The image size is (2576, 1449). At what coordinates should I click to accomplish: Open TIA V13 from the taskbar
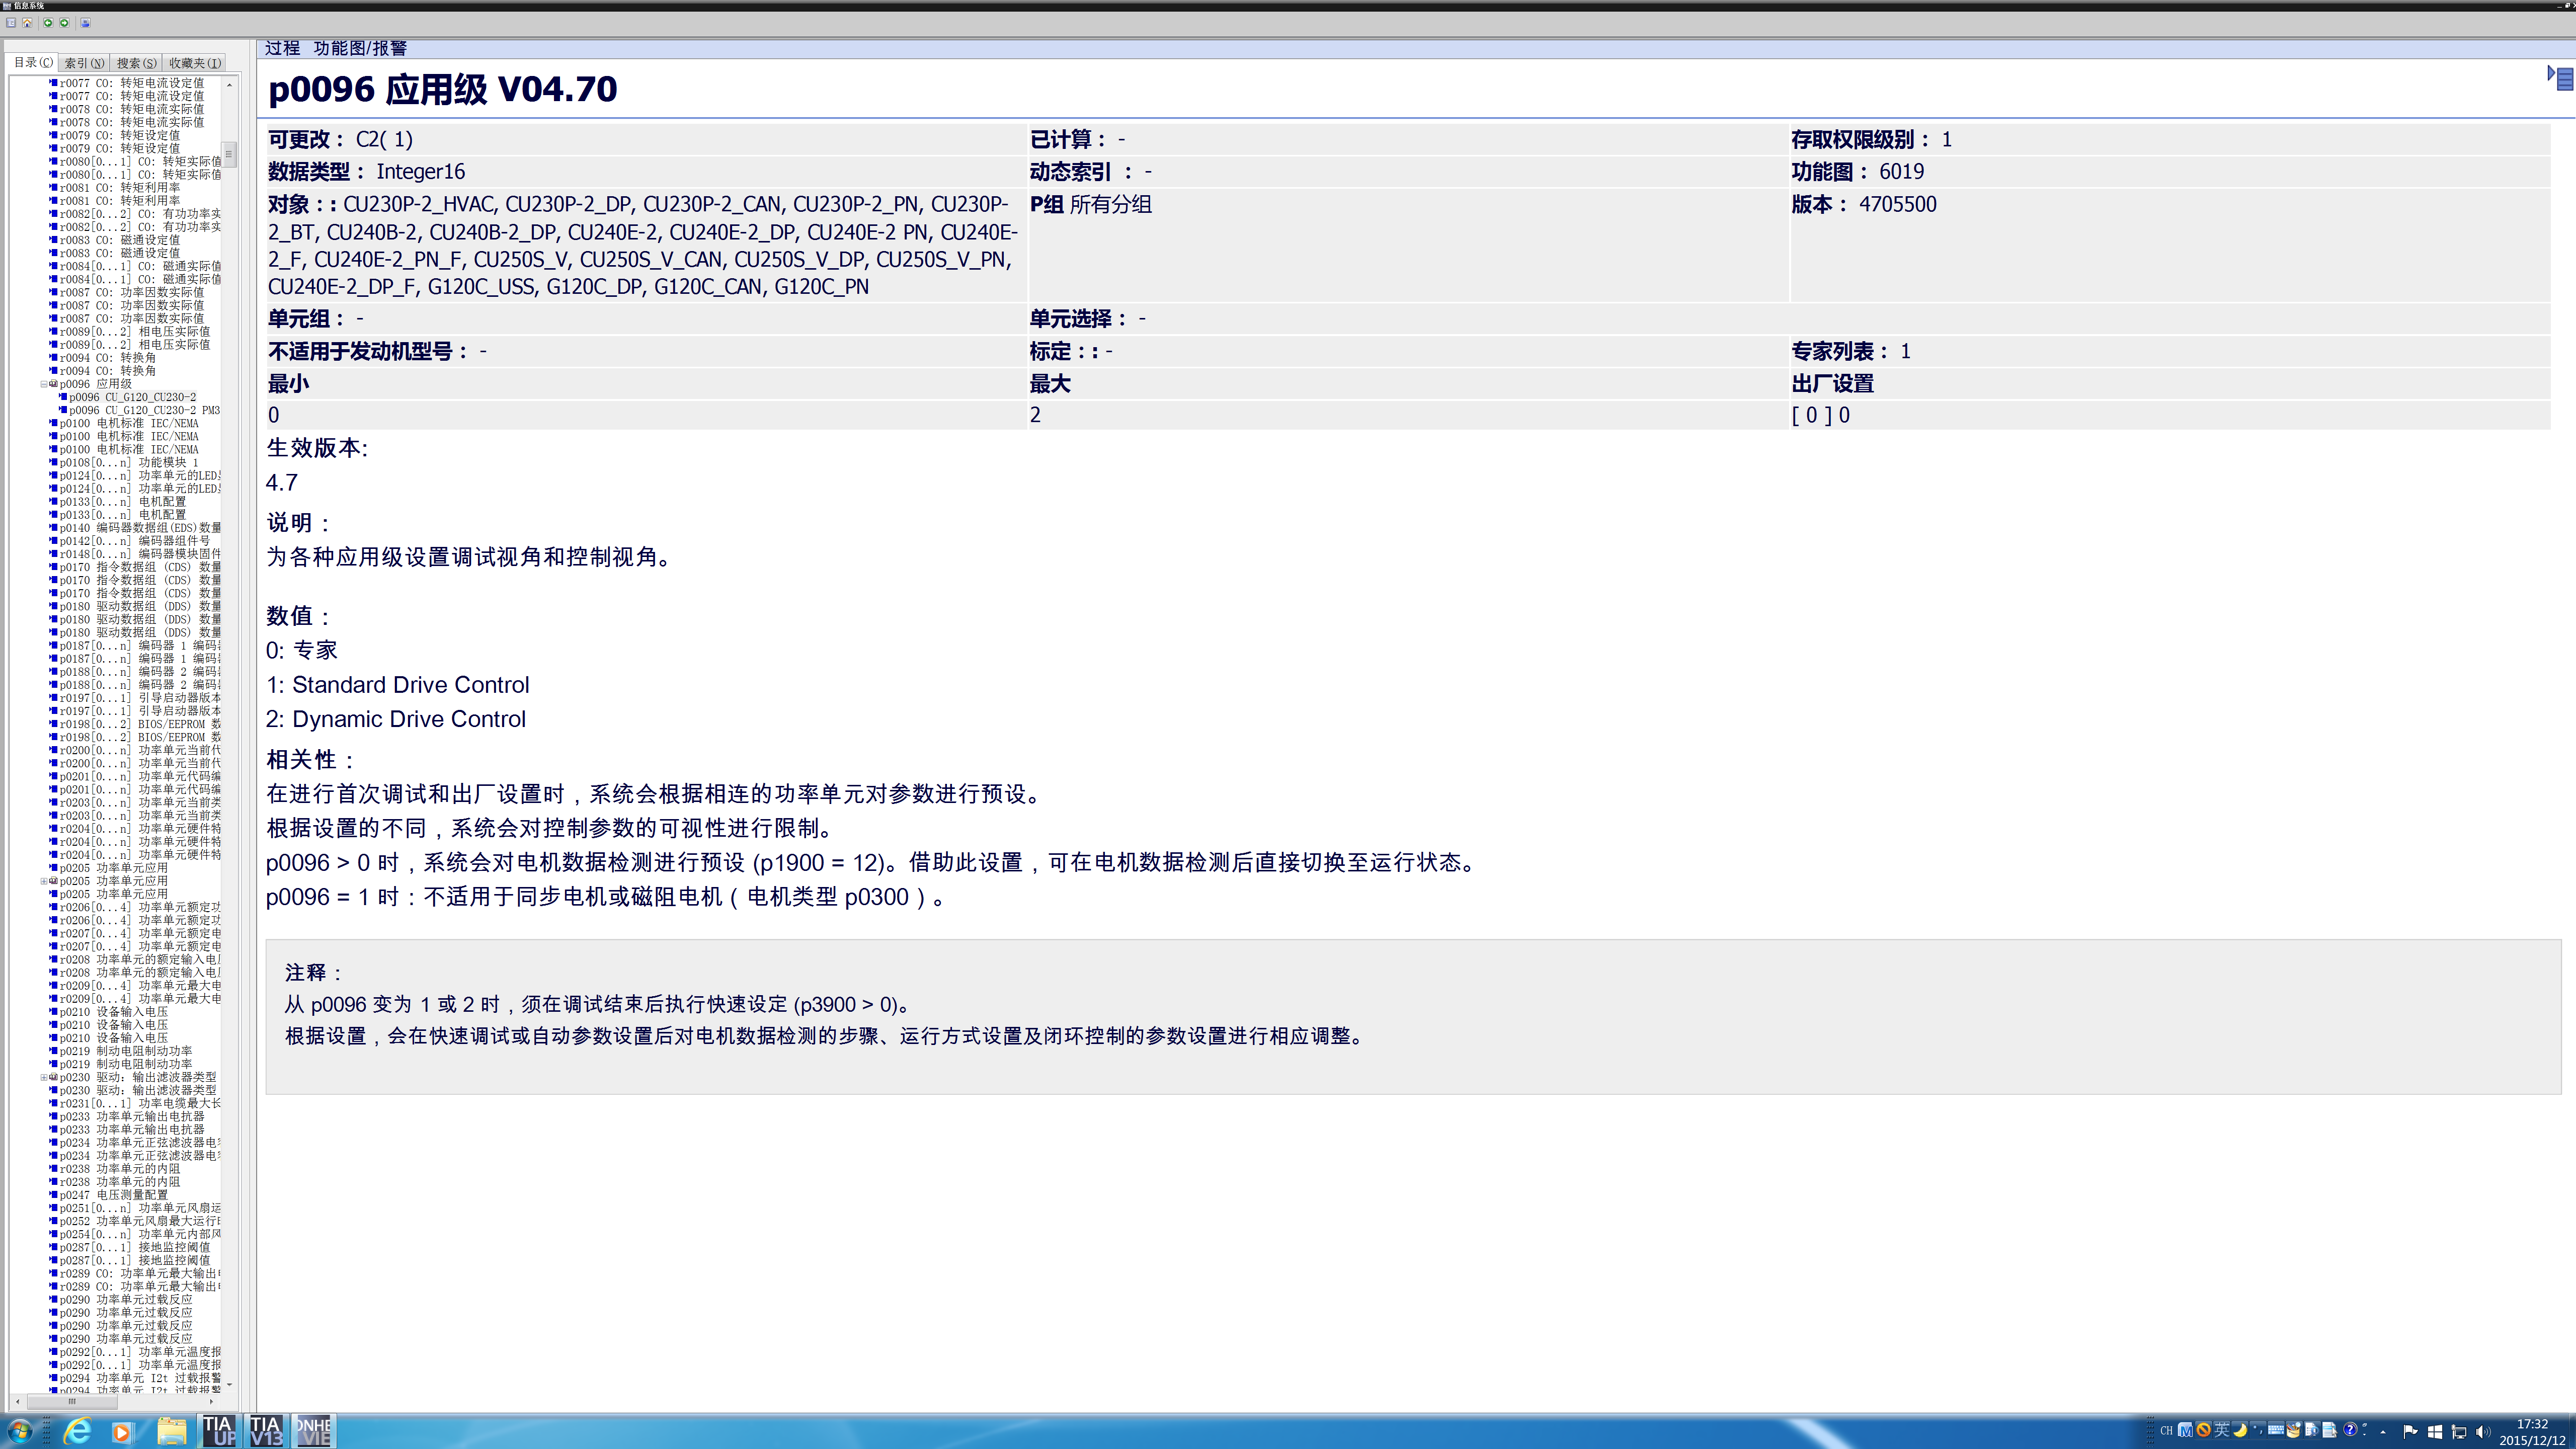coord(266,1431)
